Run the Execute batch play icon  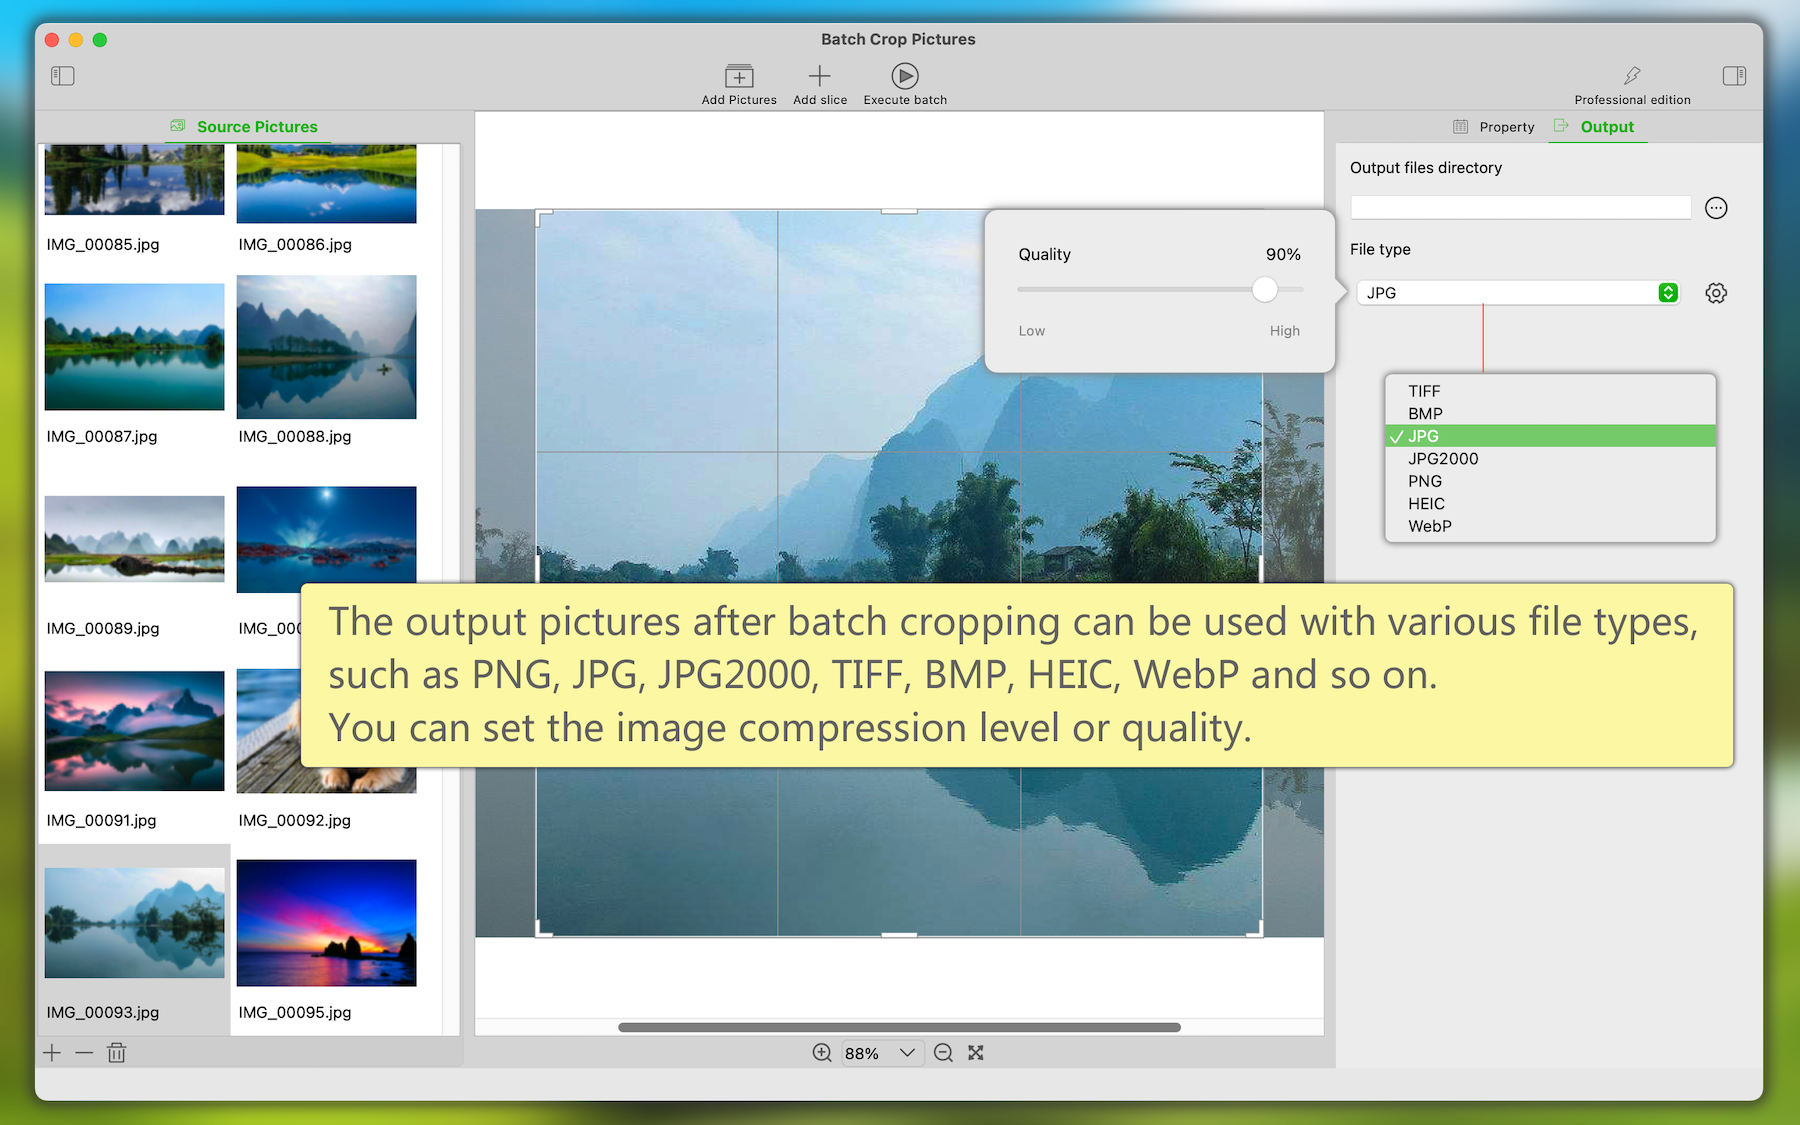point(905,76)
